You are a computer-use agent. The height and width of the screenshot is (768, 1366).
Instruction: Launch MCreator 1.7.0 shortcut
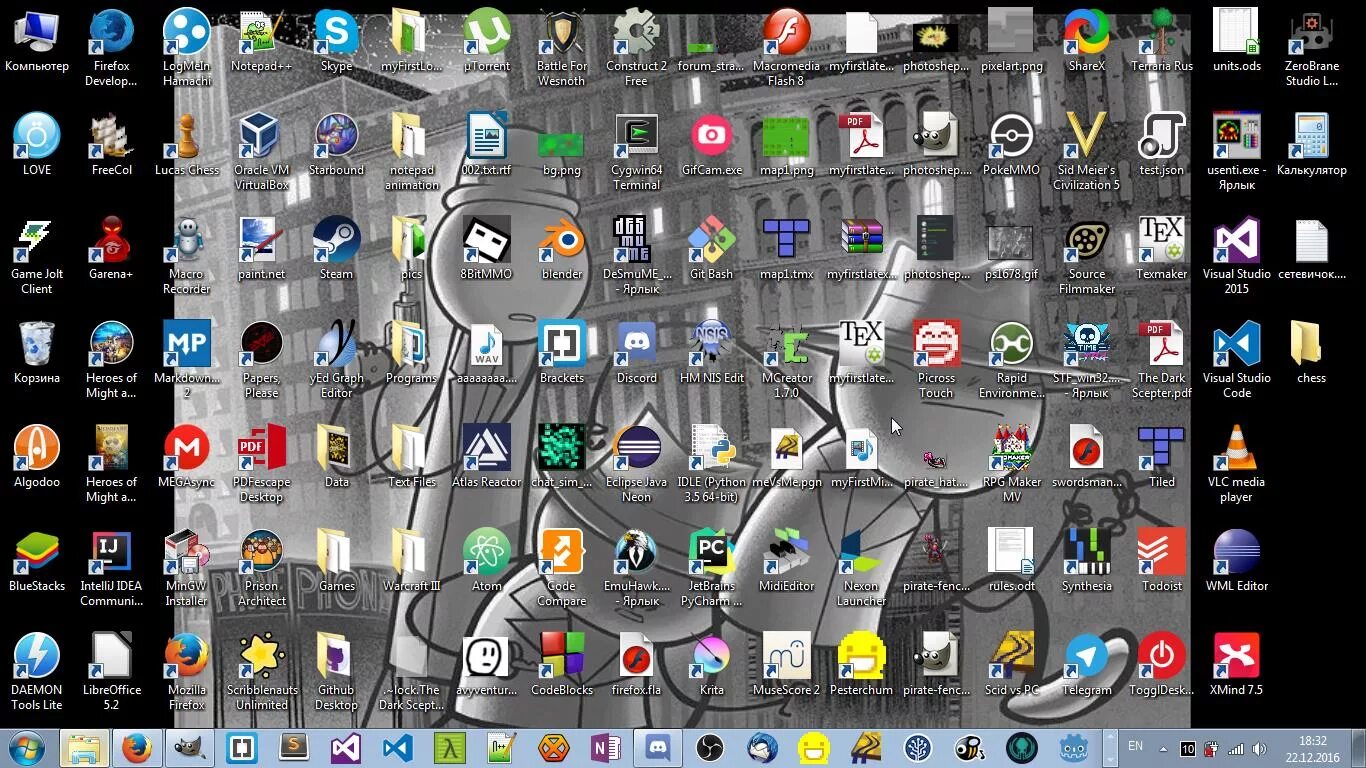tap(787, 360)
